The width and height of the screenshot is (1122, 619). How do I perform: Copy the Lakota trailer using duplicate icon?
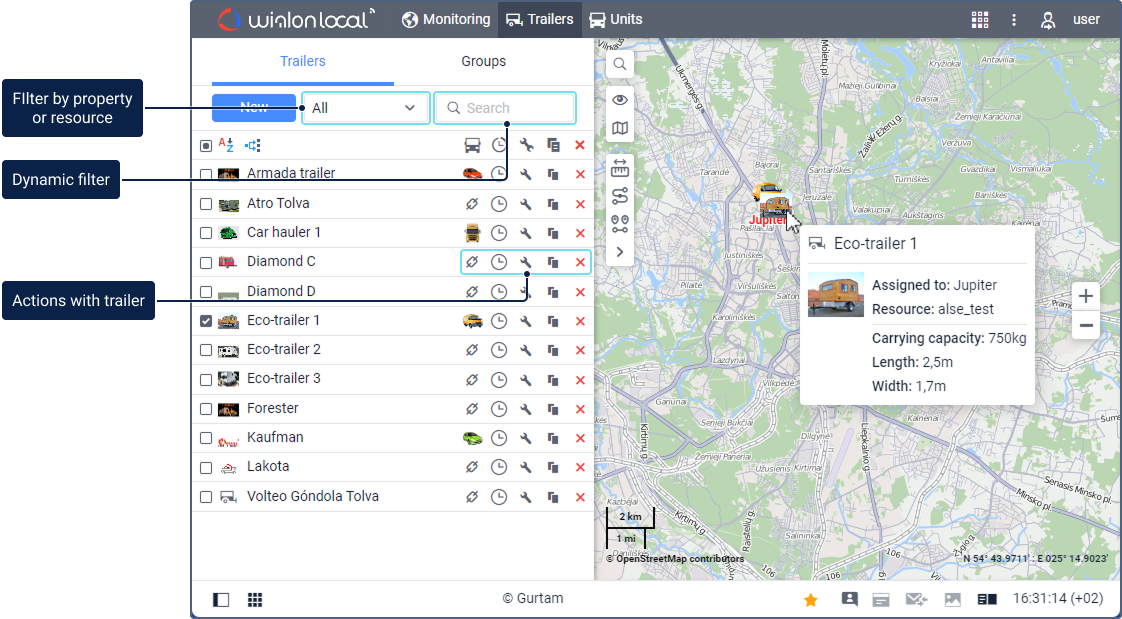[x=553, y=467]
